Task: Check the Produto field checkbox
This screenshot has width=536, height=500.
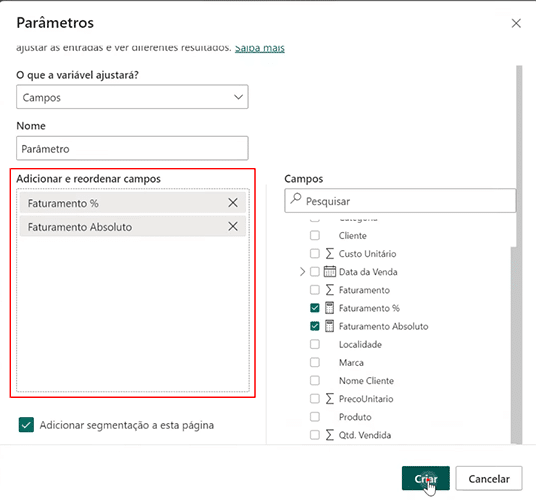Action: click(314, 417)
